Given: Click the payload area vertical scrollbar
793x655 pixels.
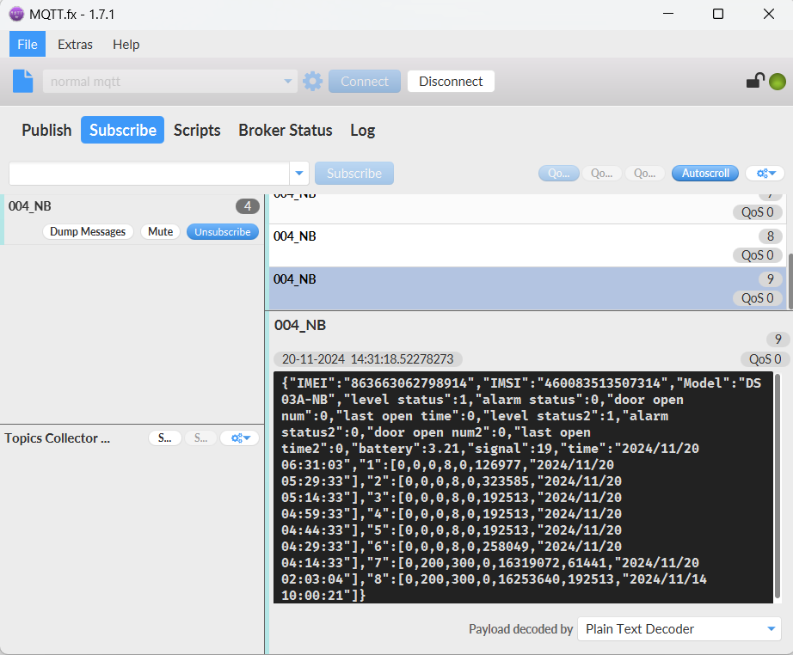Looking at the screenshot, I should [x=777, y=486].
